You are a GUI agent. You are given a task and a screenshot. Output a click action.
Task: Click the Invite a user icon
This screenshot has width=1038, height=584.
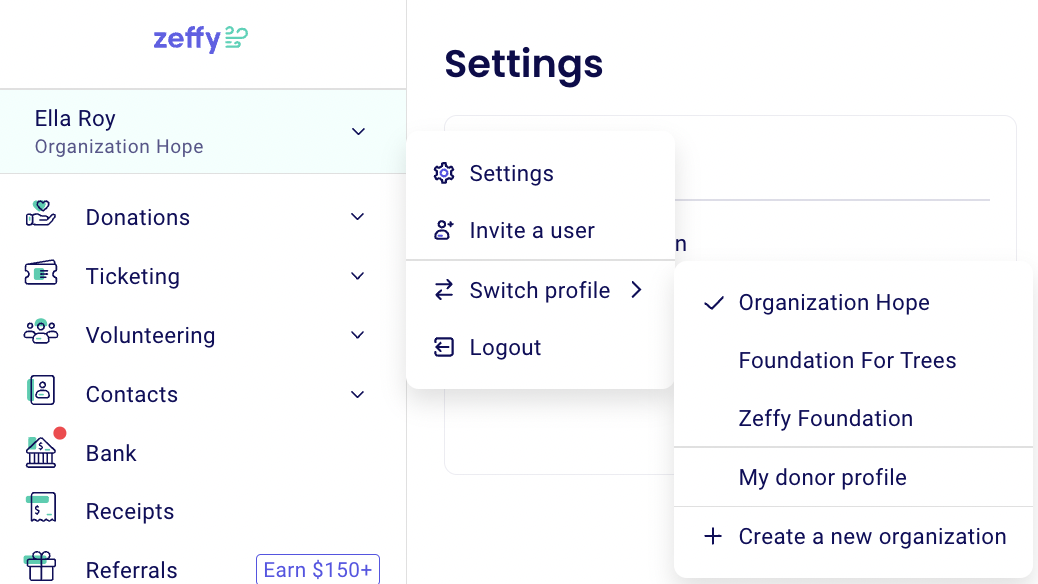coord(443,230)
